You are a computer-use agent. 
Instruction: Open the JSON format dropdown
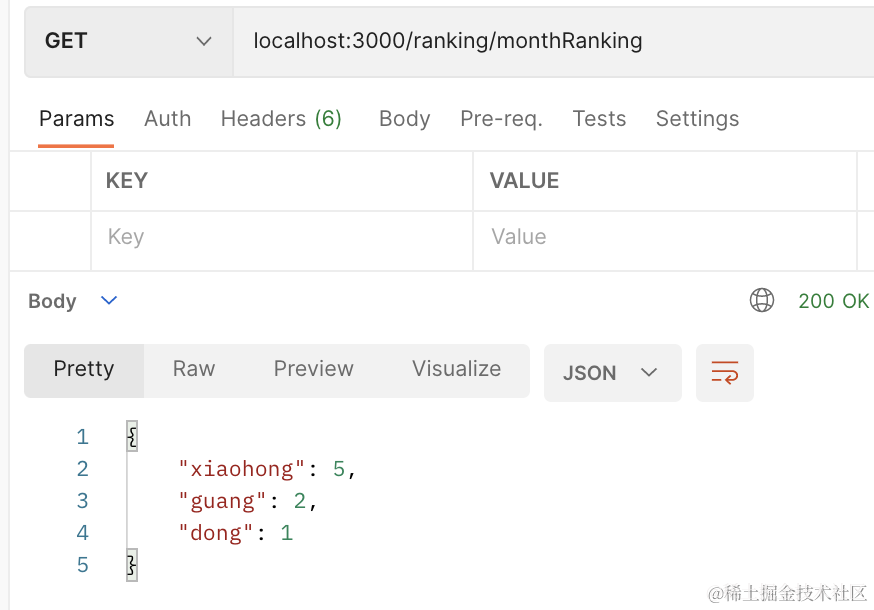612,373
